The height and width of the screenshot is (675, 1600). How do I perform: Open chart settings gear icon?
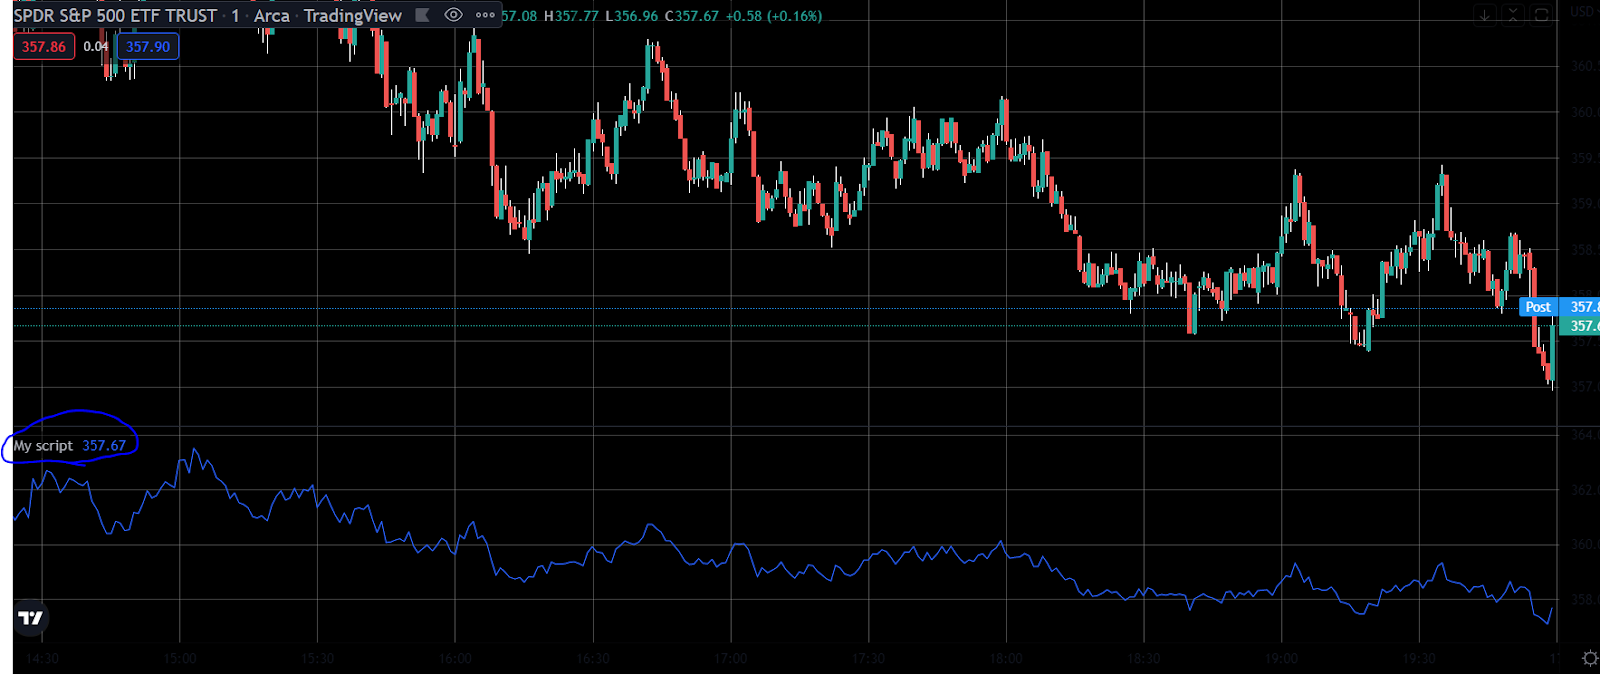(x=1590, y=658)
